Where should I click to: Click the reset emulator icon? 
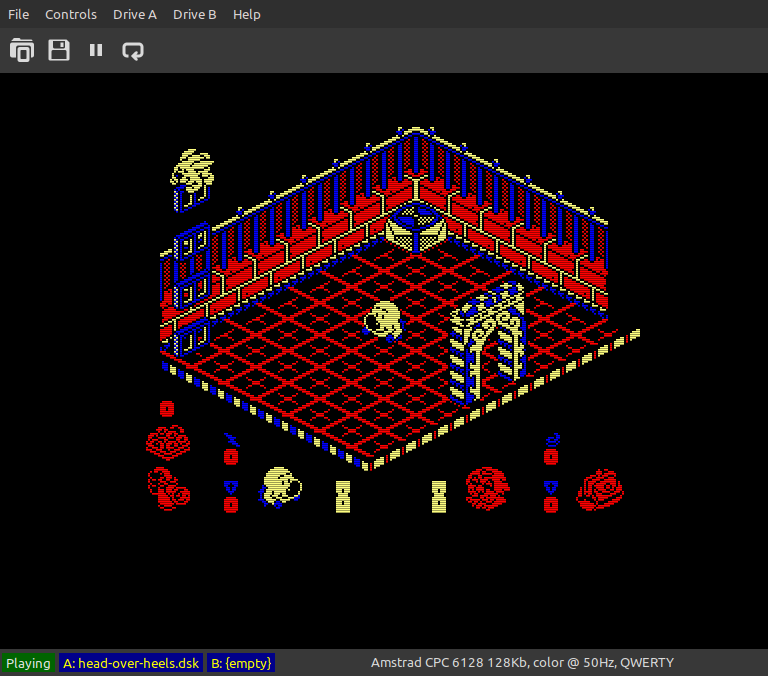133,50
